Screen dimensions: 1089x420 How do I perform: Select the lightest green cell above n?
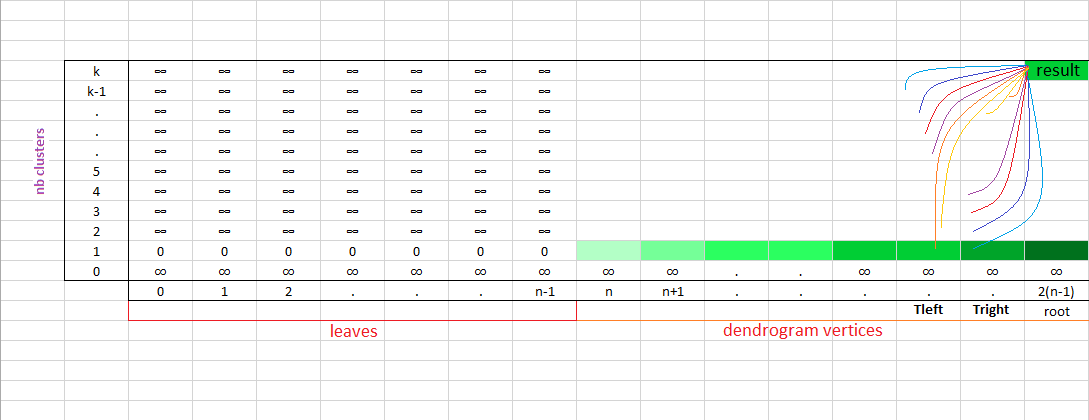(608, 250)
